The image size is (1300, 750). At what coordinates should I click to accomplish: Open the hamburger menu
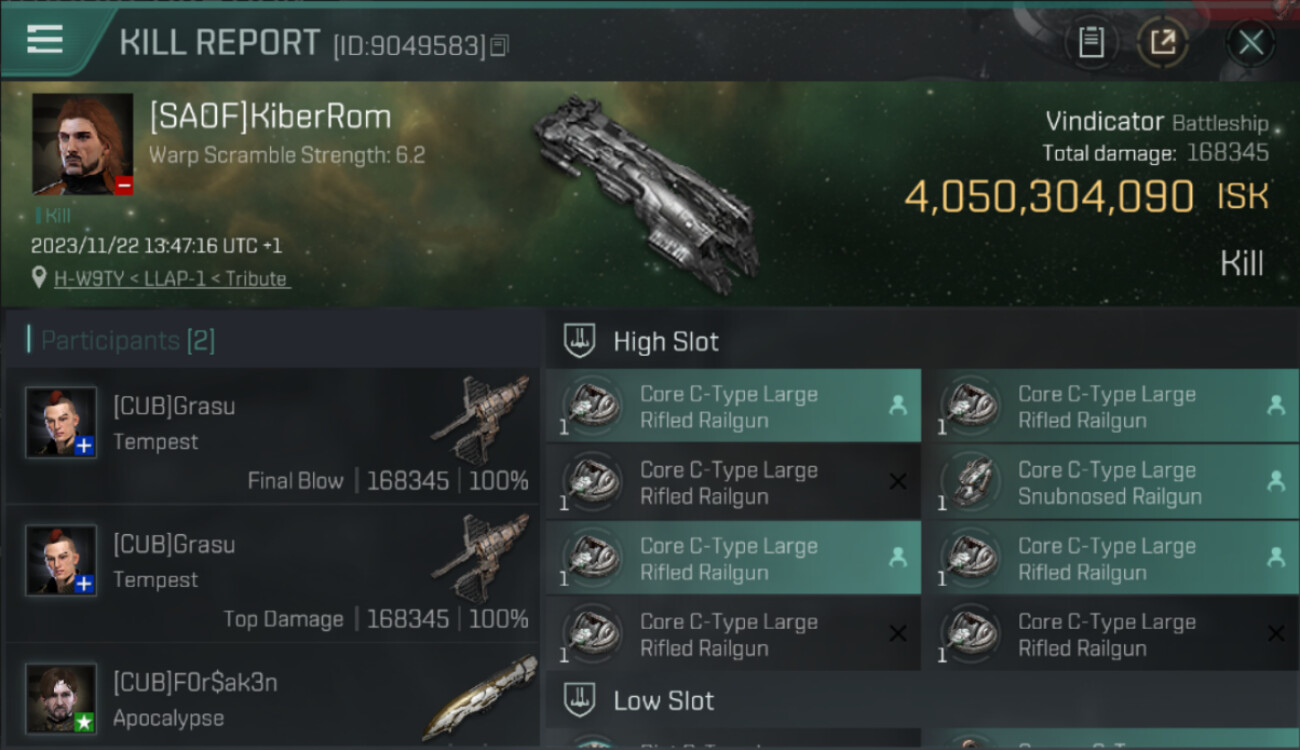pos(45,40)
